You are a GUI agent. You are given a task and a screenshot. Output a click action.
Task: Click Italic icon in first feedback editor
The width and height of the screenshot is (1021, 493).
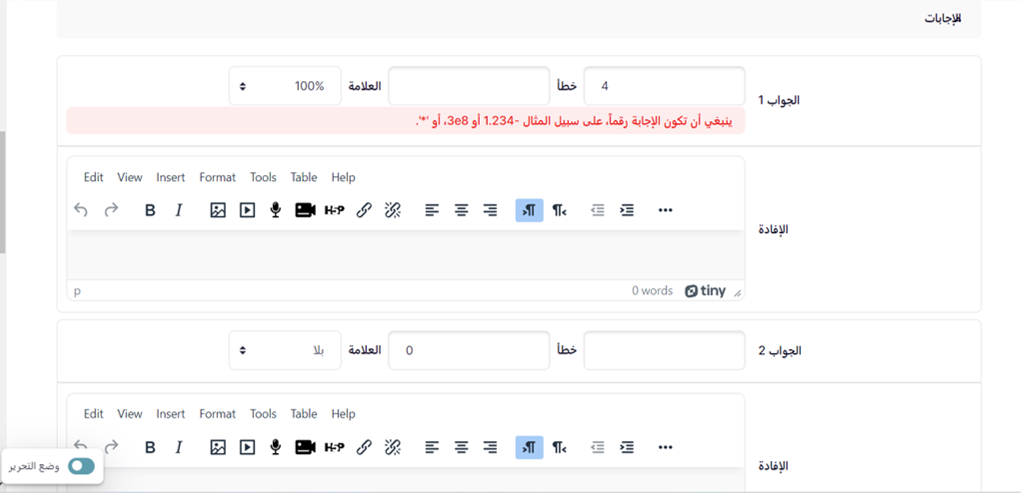pyautogui.click(x=179, y=210)
